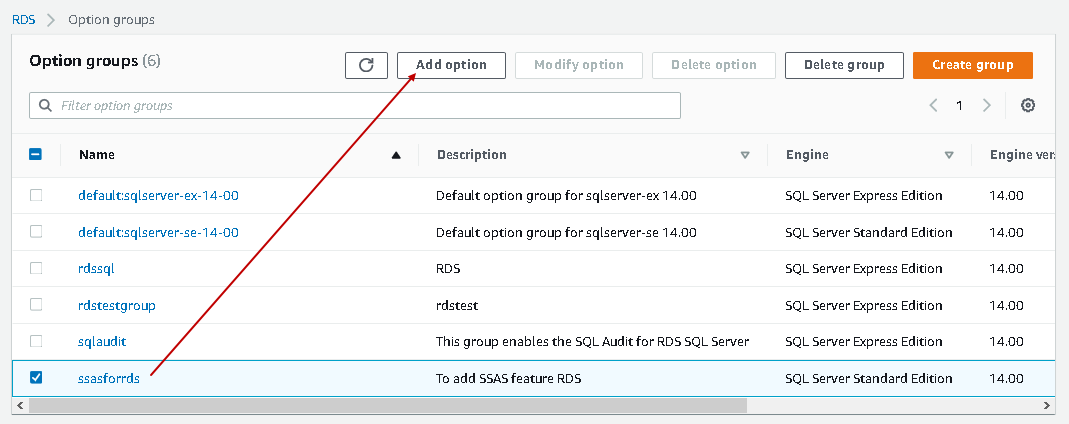Toggle the select-all header checkbox
The width and height of the screenshot is (1069, 424).
(35, 155)
